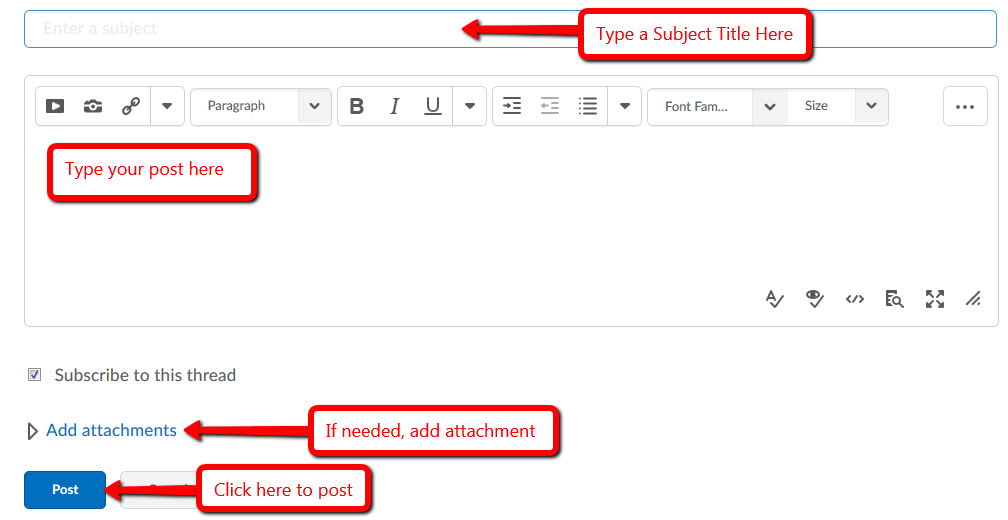Show more editor options (three dots)
The image size is (1008, 520).
tap(965, 106)
